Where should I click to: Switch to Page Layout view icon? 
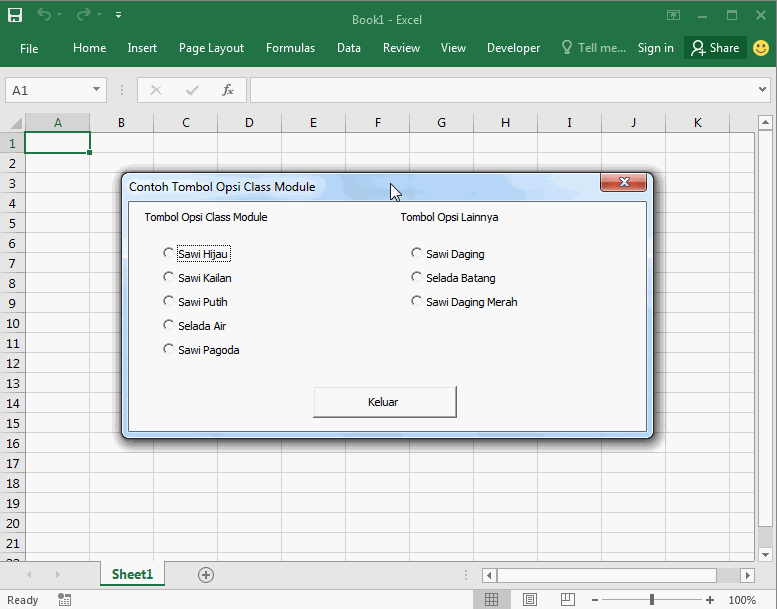530,600
